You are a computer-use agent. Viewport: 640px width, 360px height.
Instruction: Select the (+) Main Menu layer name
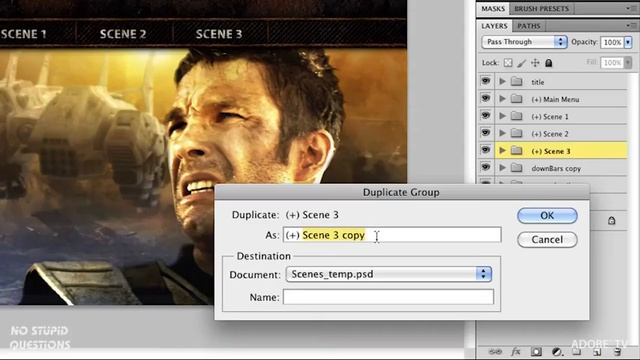[x=555, y=99]
